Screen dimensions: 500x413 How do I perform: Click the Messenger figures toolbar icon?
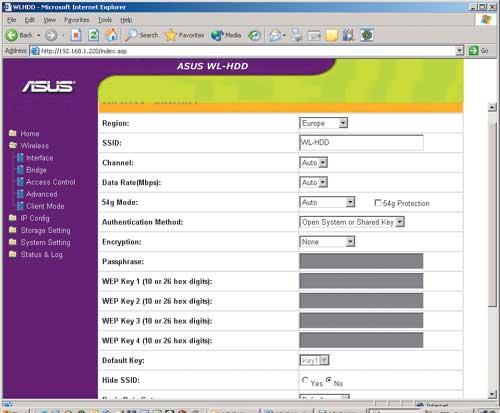348,35
